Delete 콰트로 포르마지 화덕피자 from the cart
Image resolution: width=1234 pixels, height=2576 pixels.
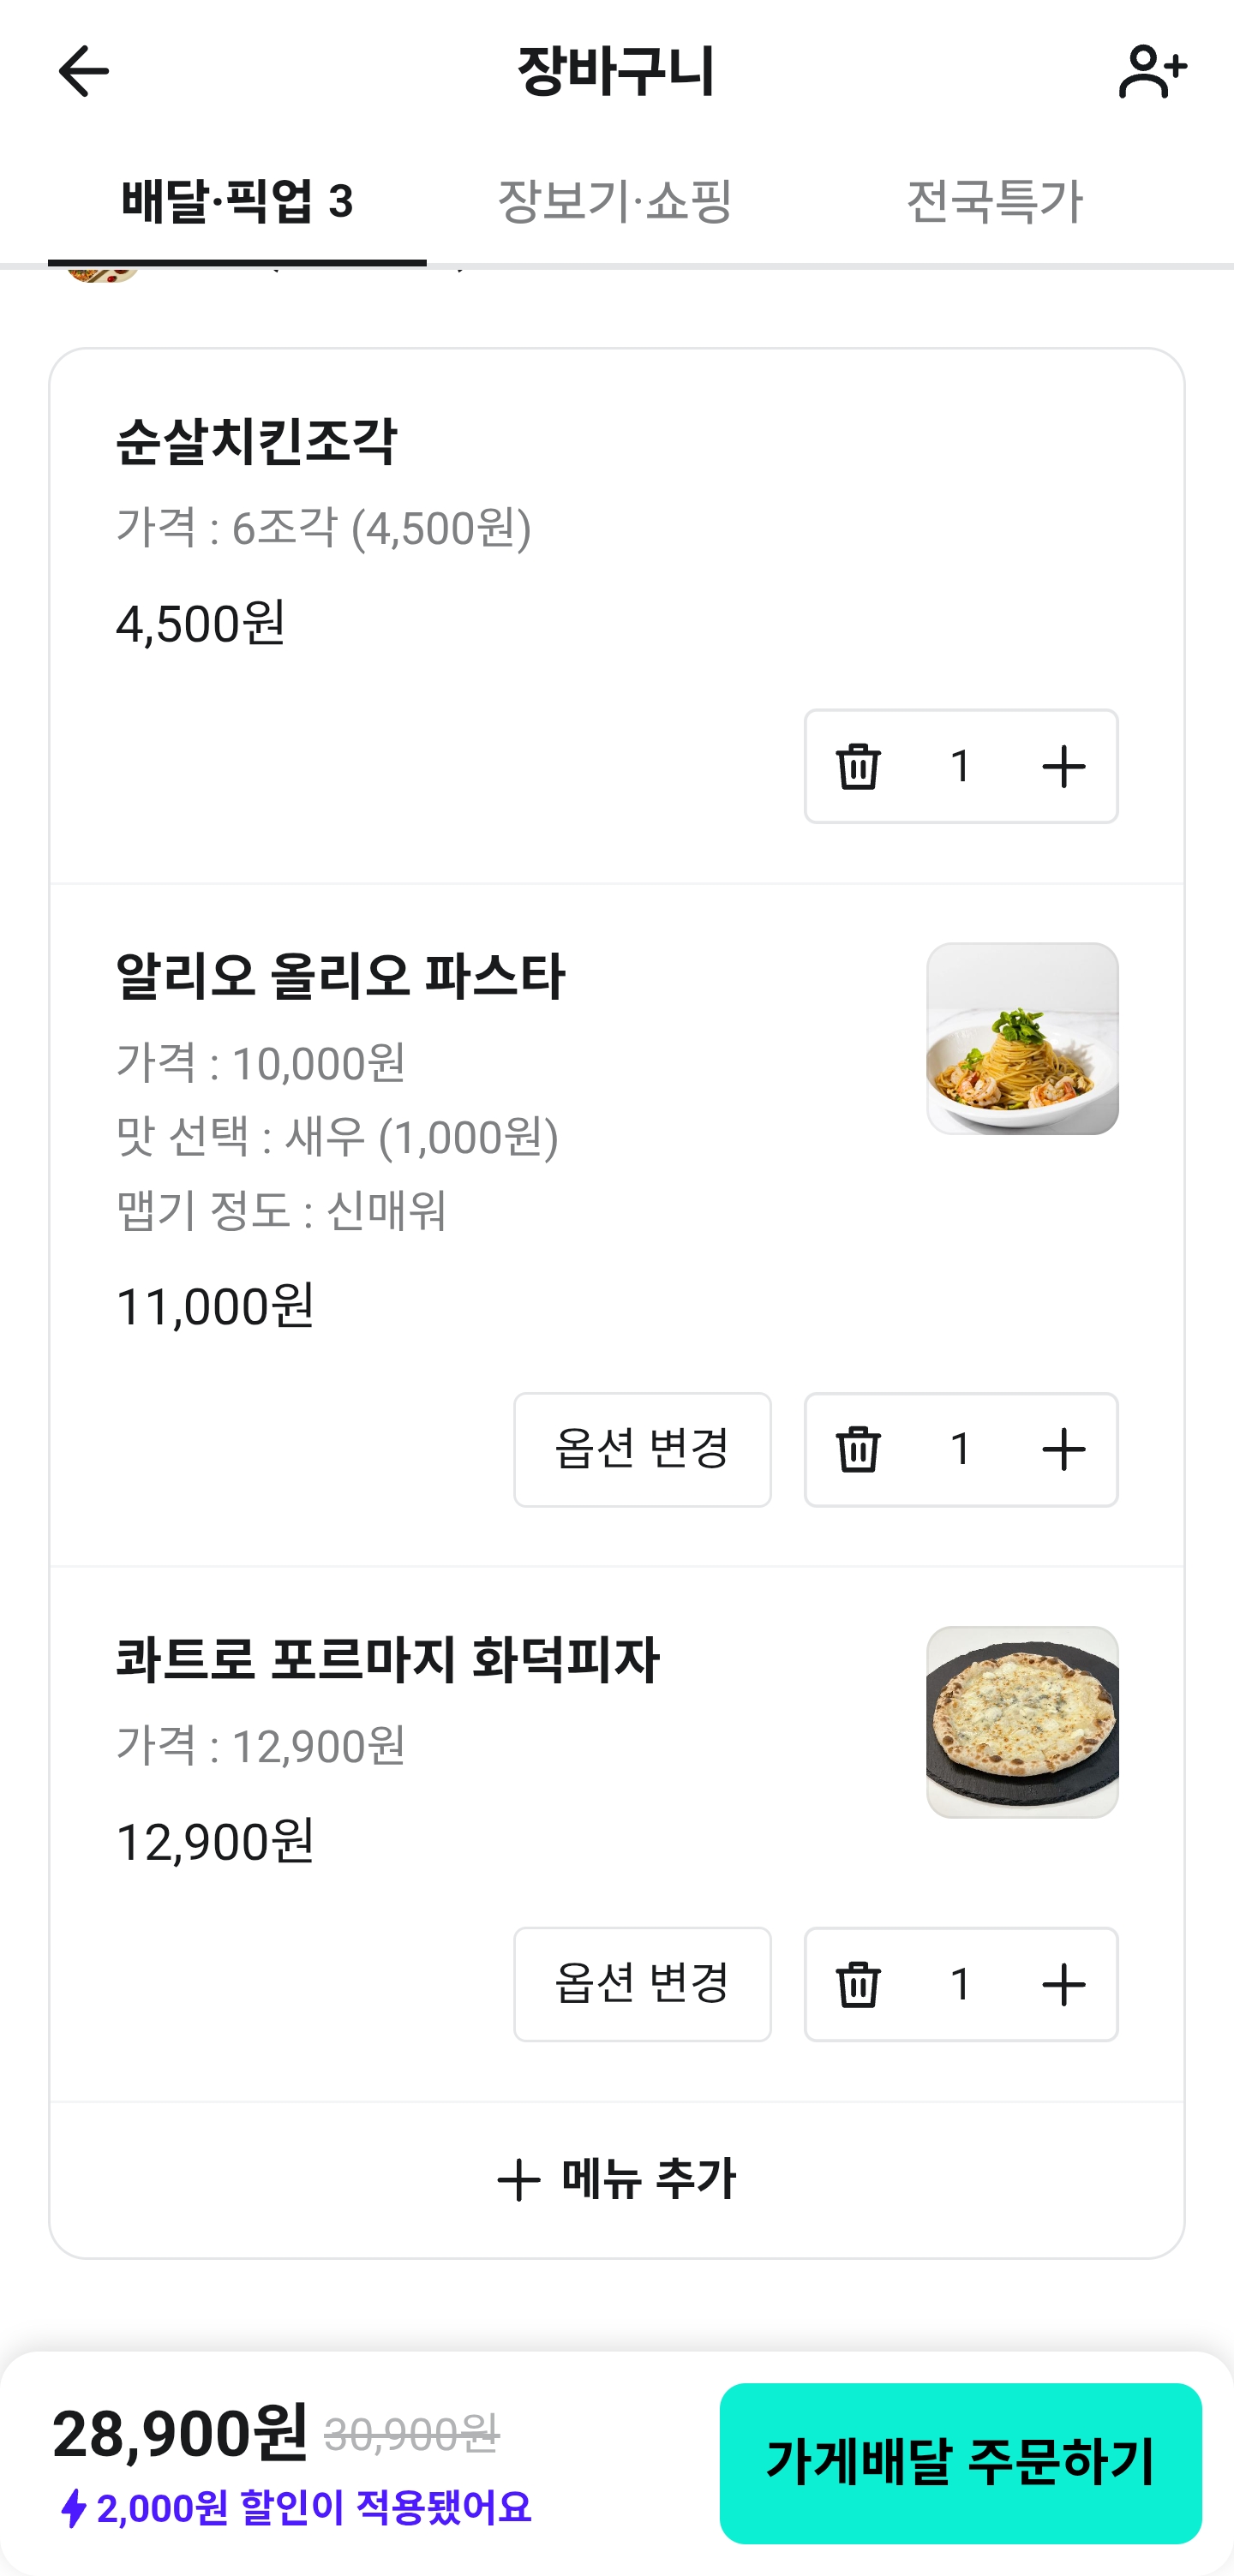point(858,1984)
